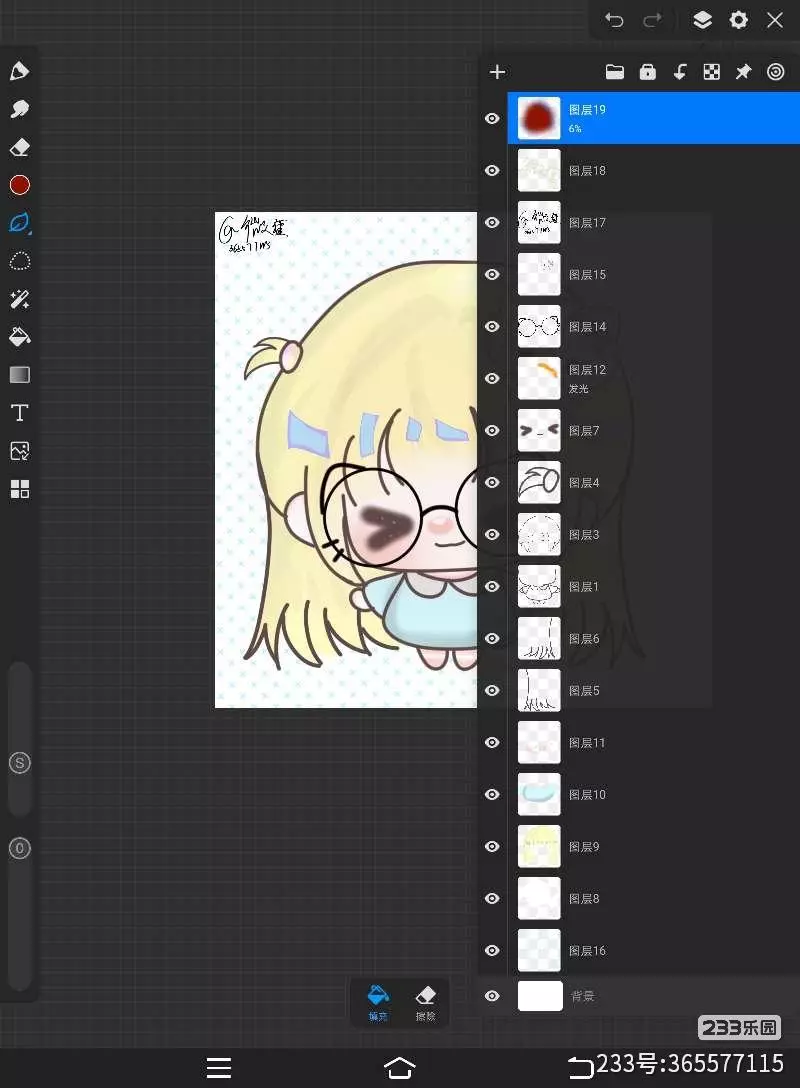Viewport: 800px width, 1088px height.
Task: Select the Pen brush tool
Action: pyautogui.click(x=19, y=71)
